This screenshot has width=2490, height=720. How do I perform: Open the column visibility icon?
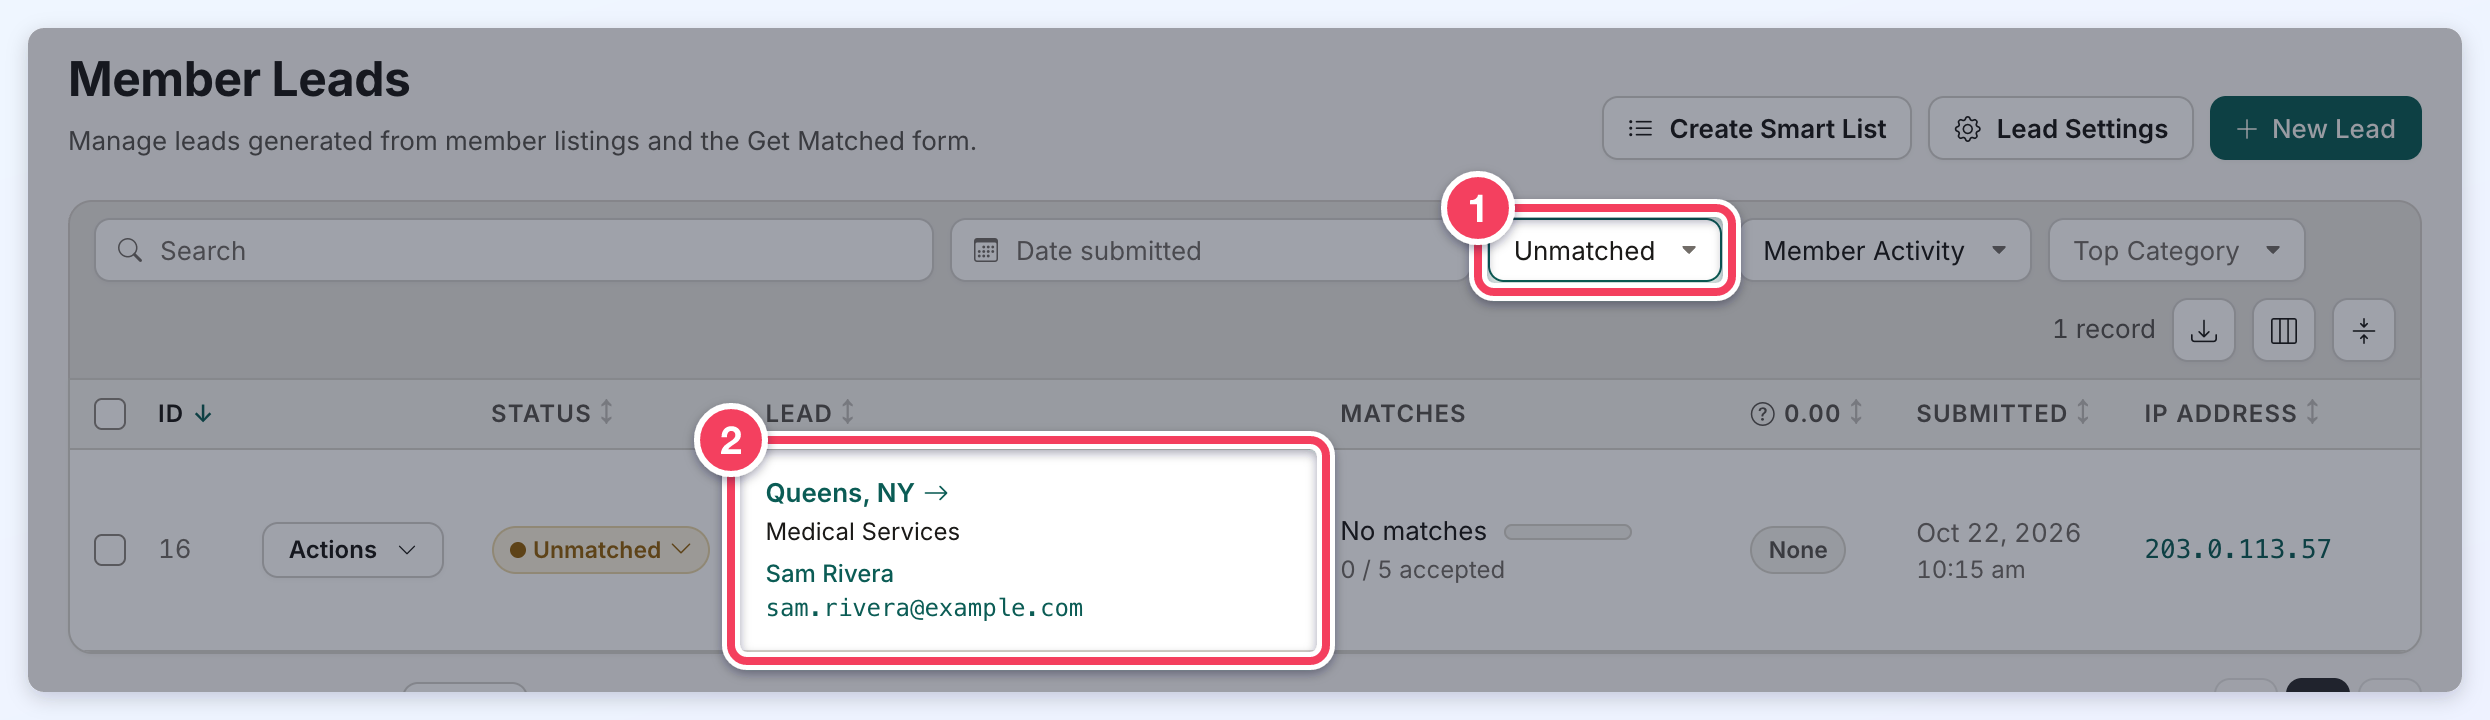[x=2284, y=330]
